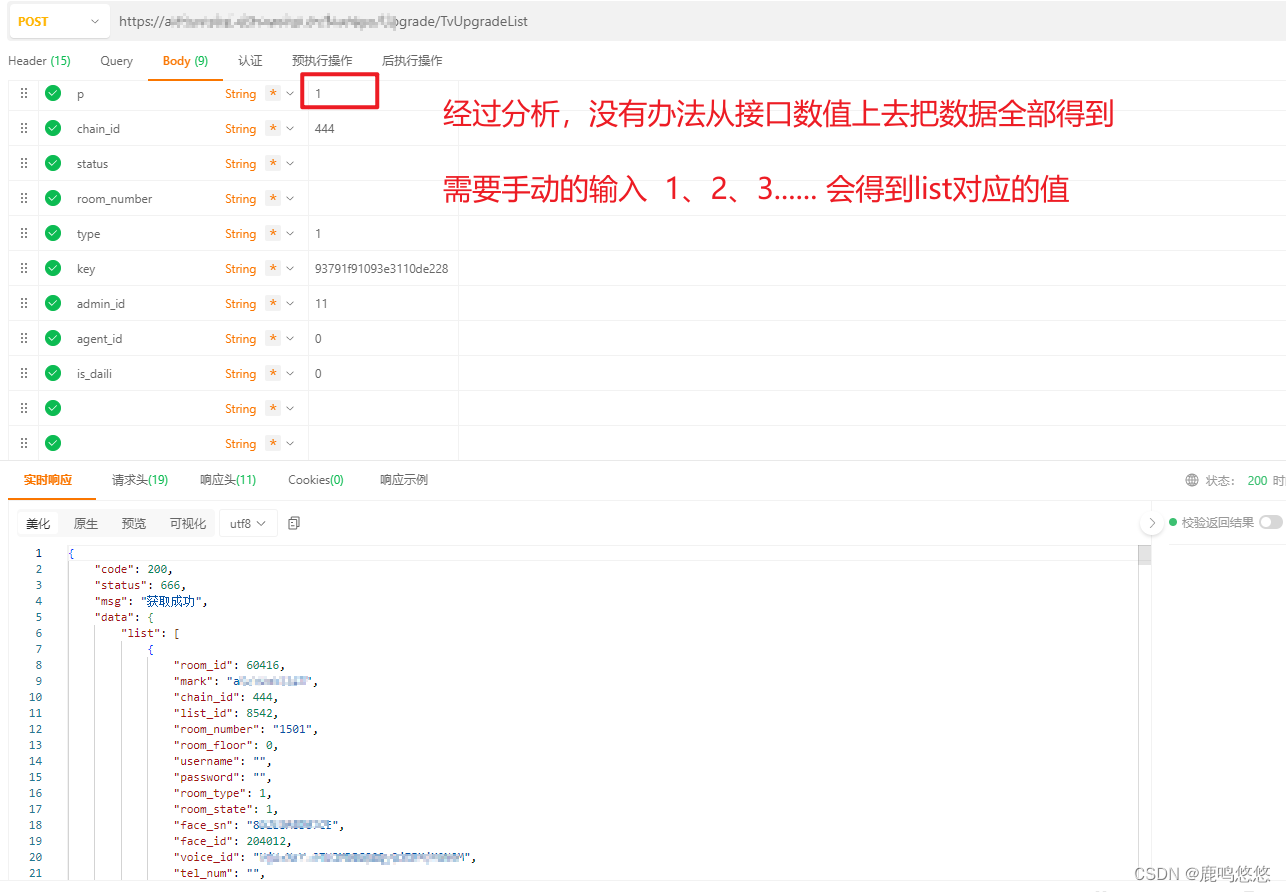Open the 请求头(19) tab
The height and width of the screenshot is (892, 1286).
pos(140,480)
